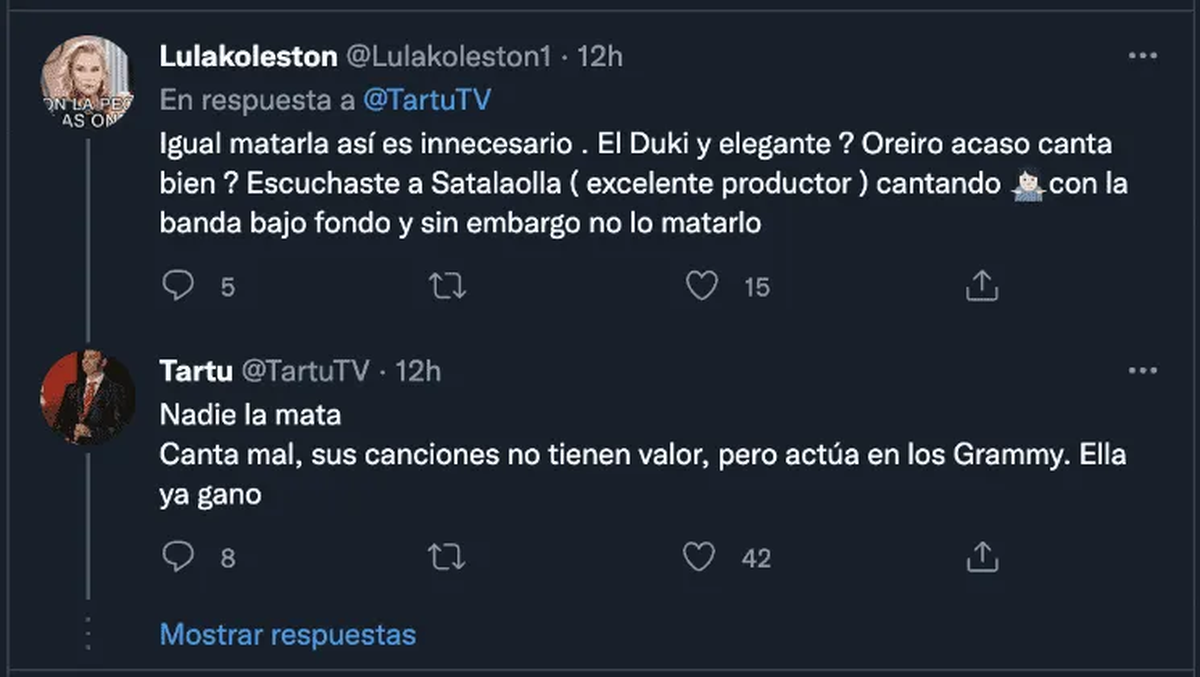Image resolution: width=1200 pixels, height=677 pixels.
Task: Open the share menu on Tartu's tweet
Action: tap(982, 558)
